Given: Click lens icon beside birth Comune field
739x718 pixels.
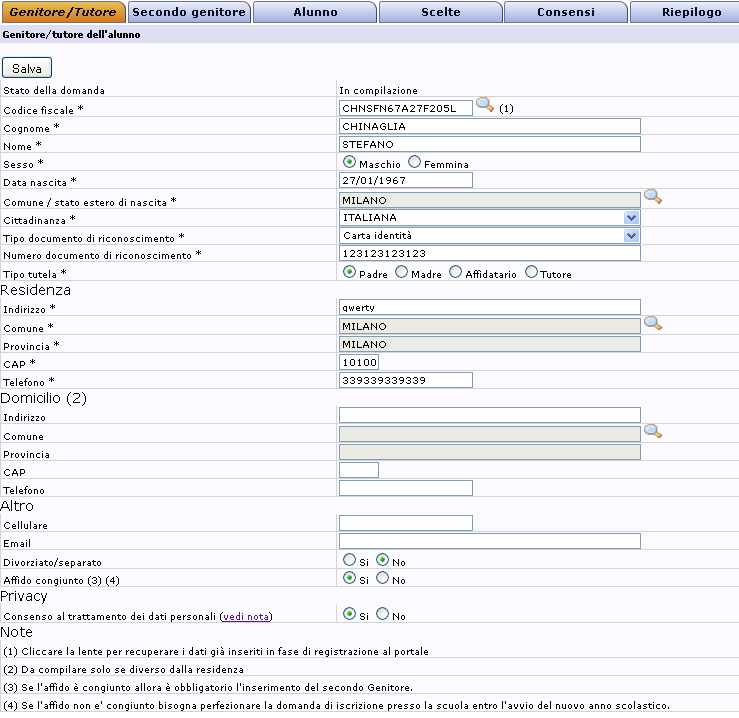Looking at the screenshot, I should [652, 197].
